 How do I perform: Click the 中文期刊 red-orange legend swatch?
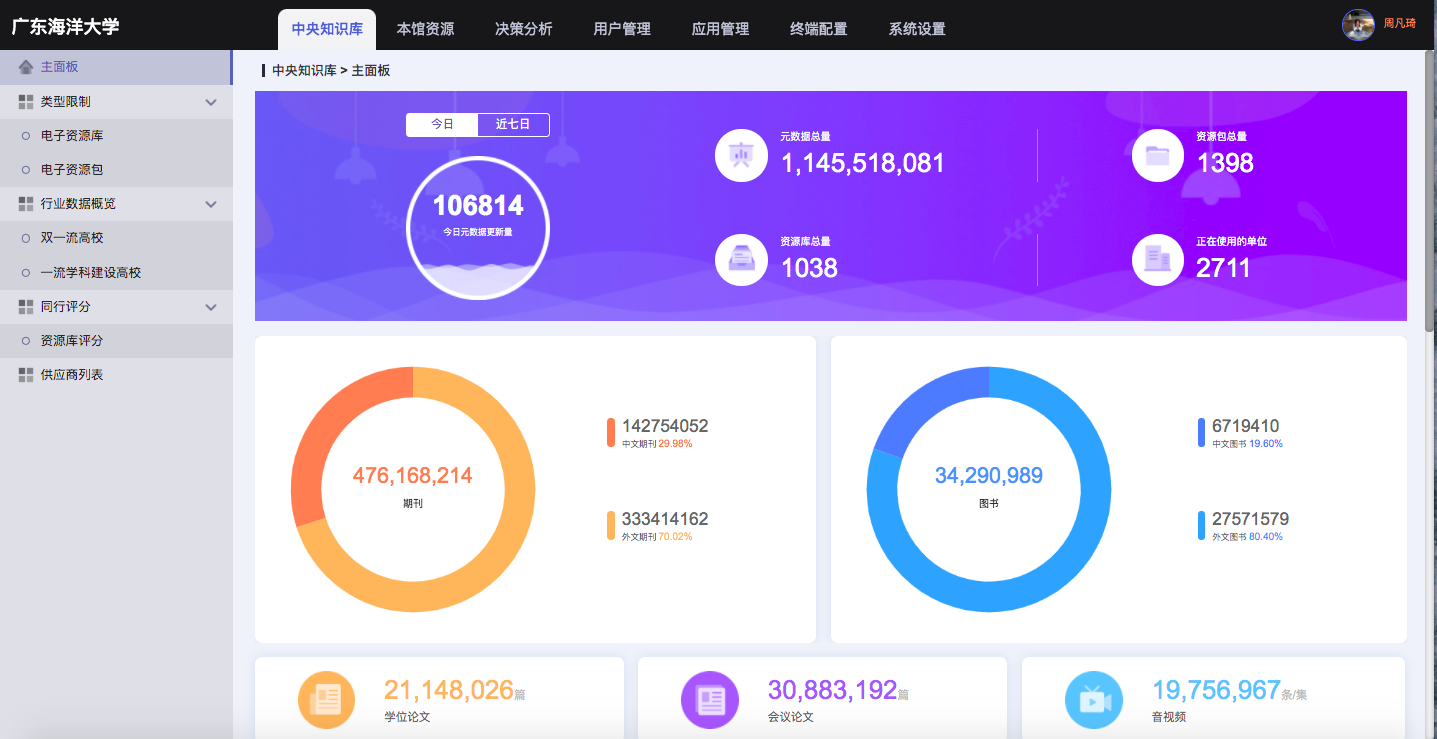[611, 432]
